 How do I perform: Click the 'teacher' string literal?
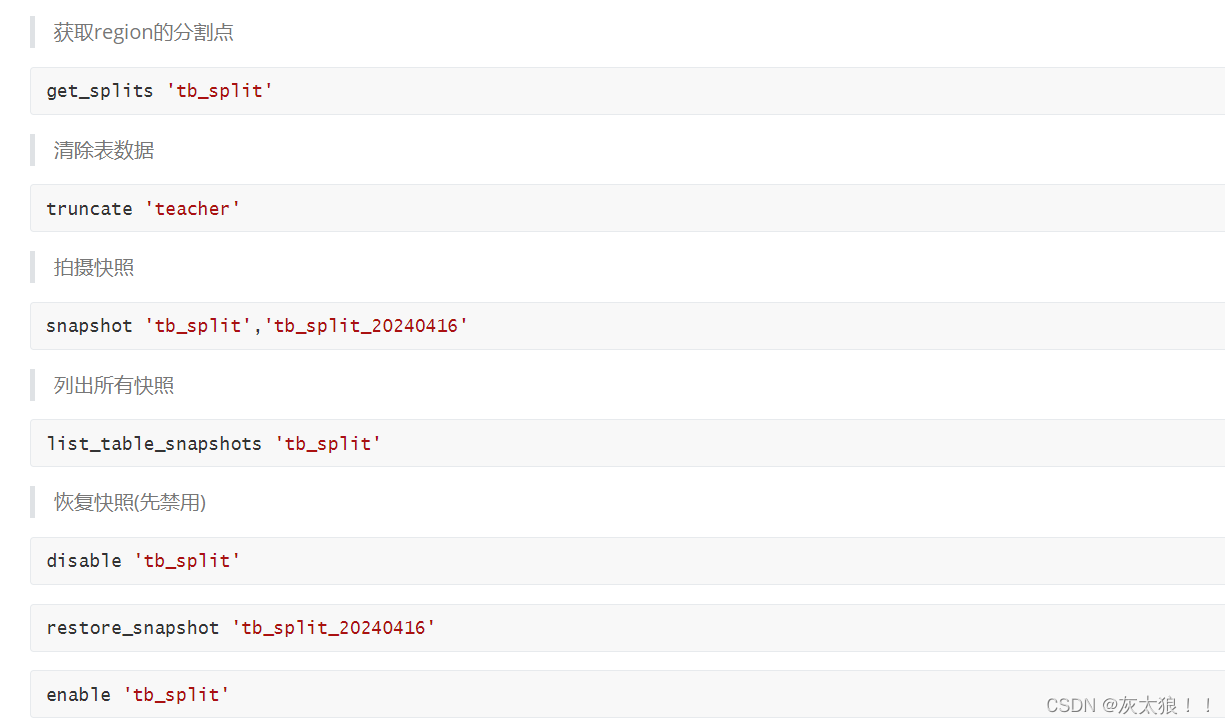[193, 208]
